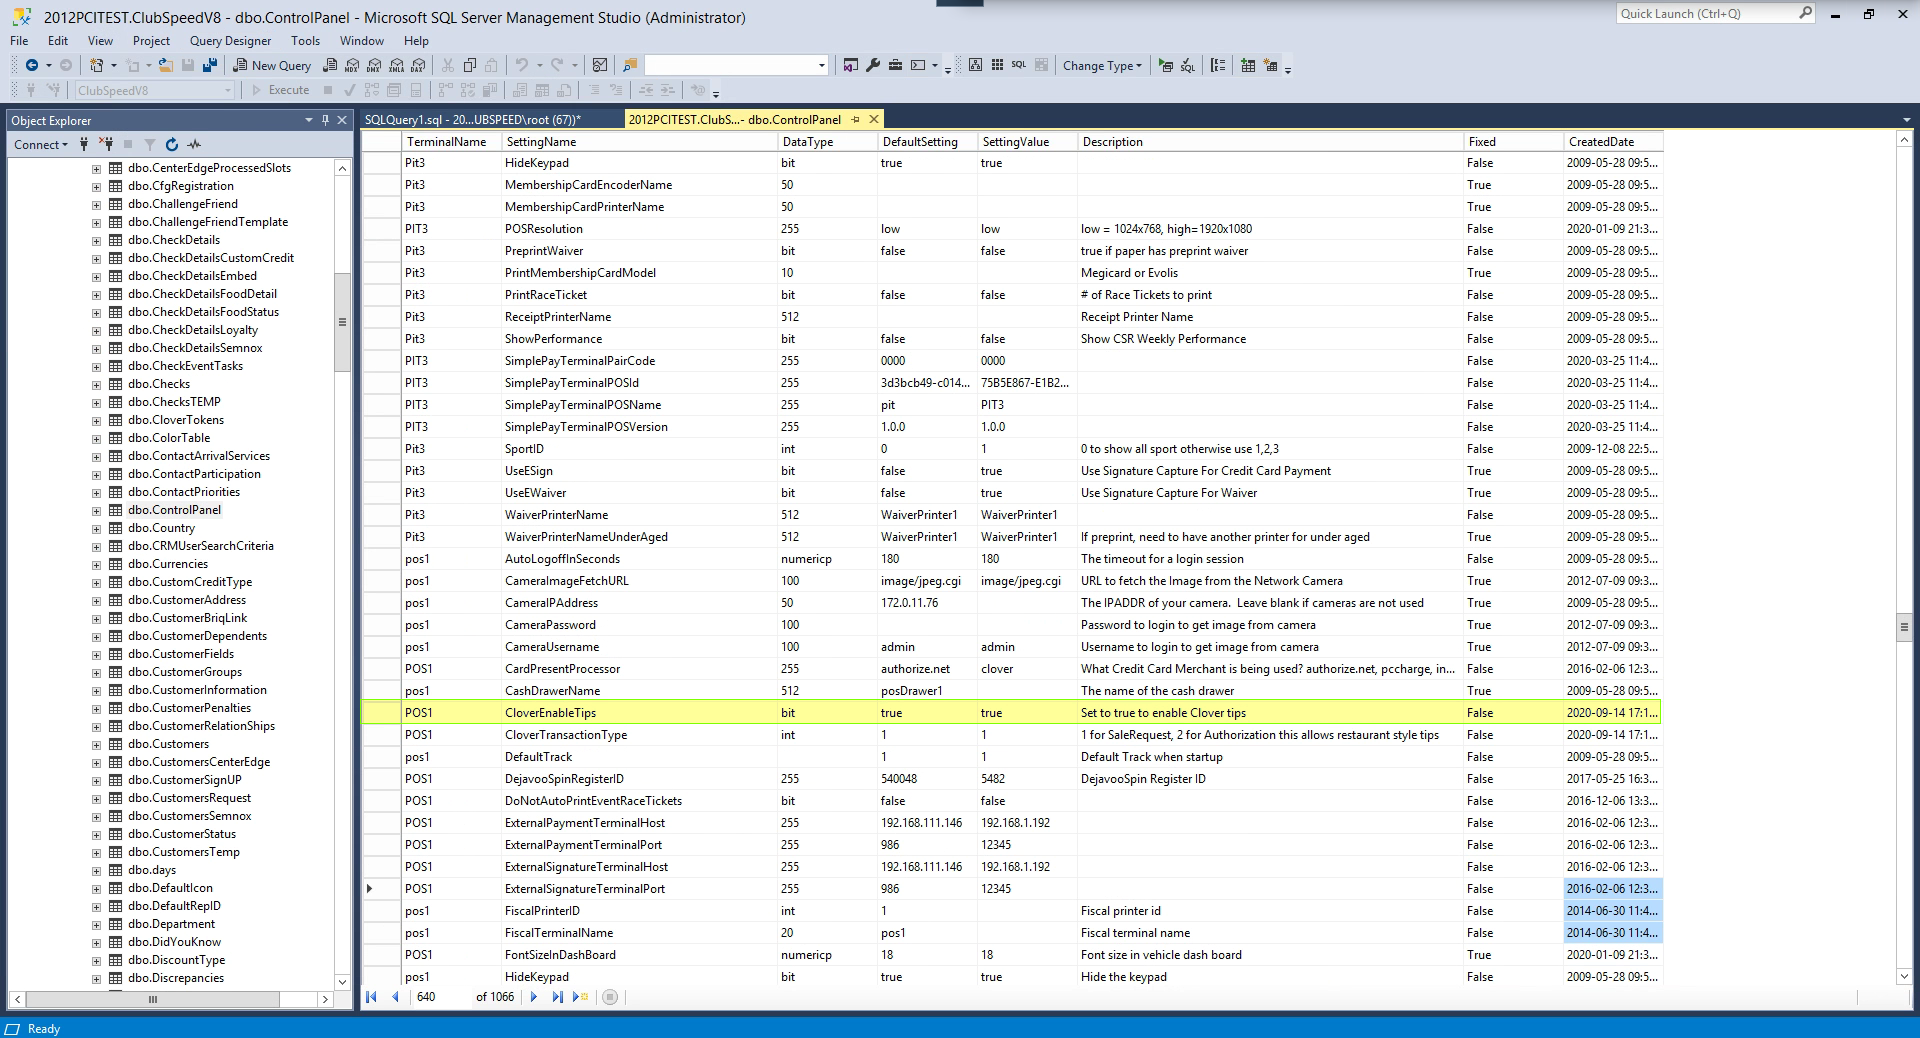Open the Window menu
Image resolution: width=1920 pixels, height=1038 pixels.
361,41
